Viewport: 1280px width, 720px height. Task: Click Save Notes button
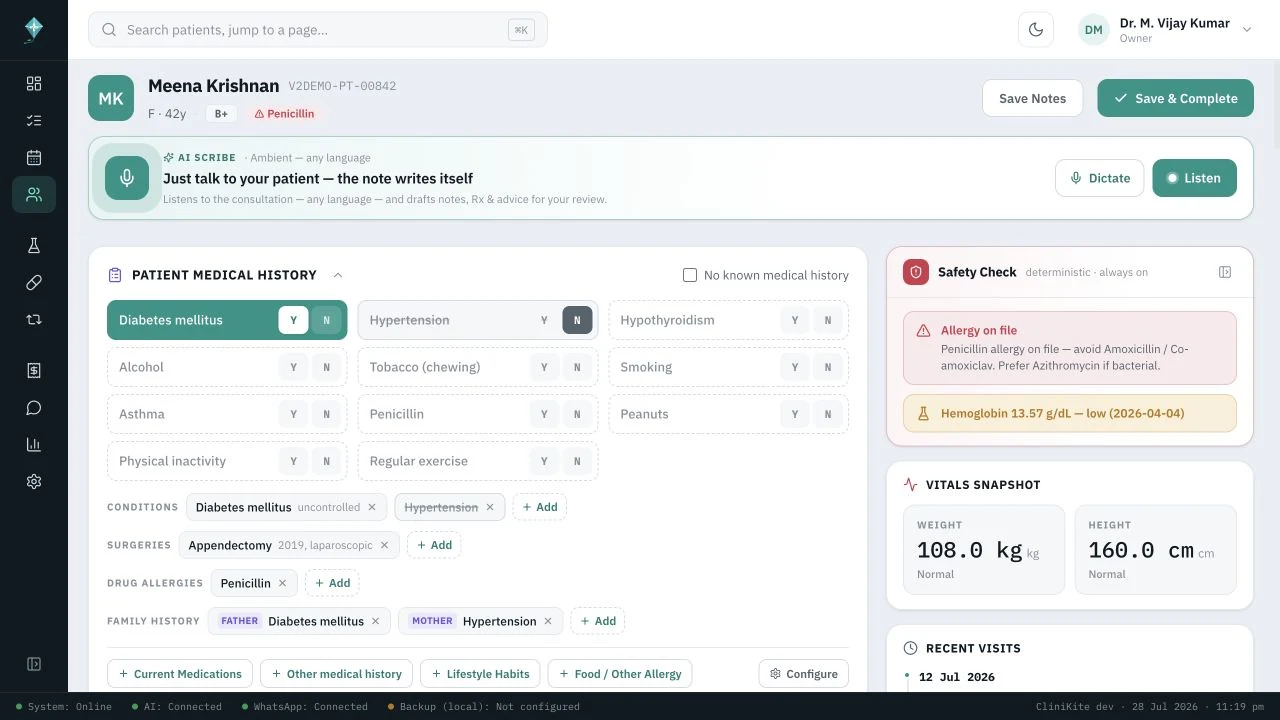pos(1032,98)
